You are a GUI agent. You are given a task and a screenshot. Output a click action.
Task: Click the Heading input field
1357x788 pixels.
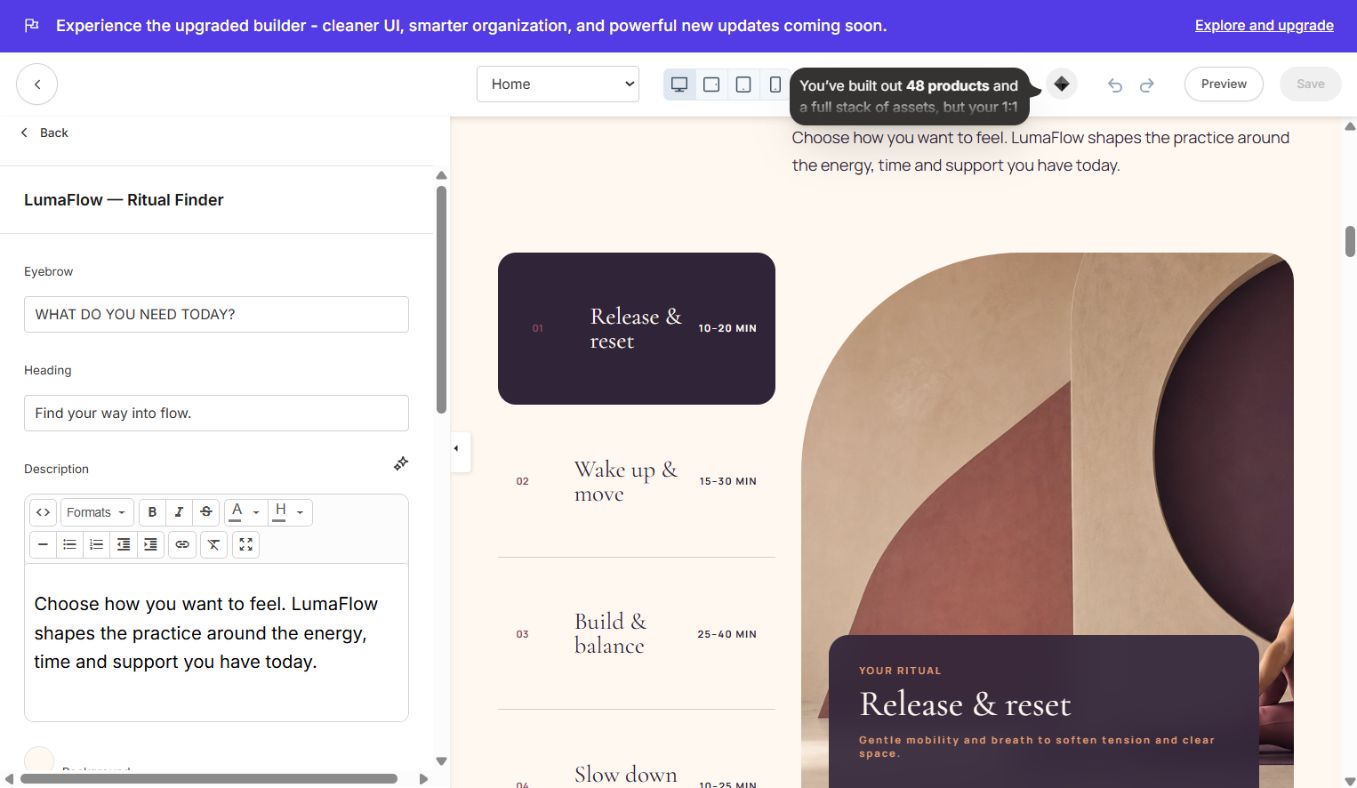216,413
